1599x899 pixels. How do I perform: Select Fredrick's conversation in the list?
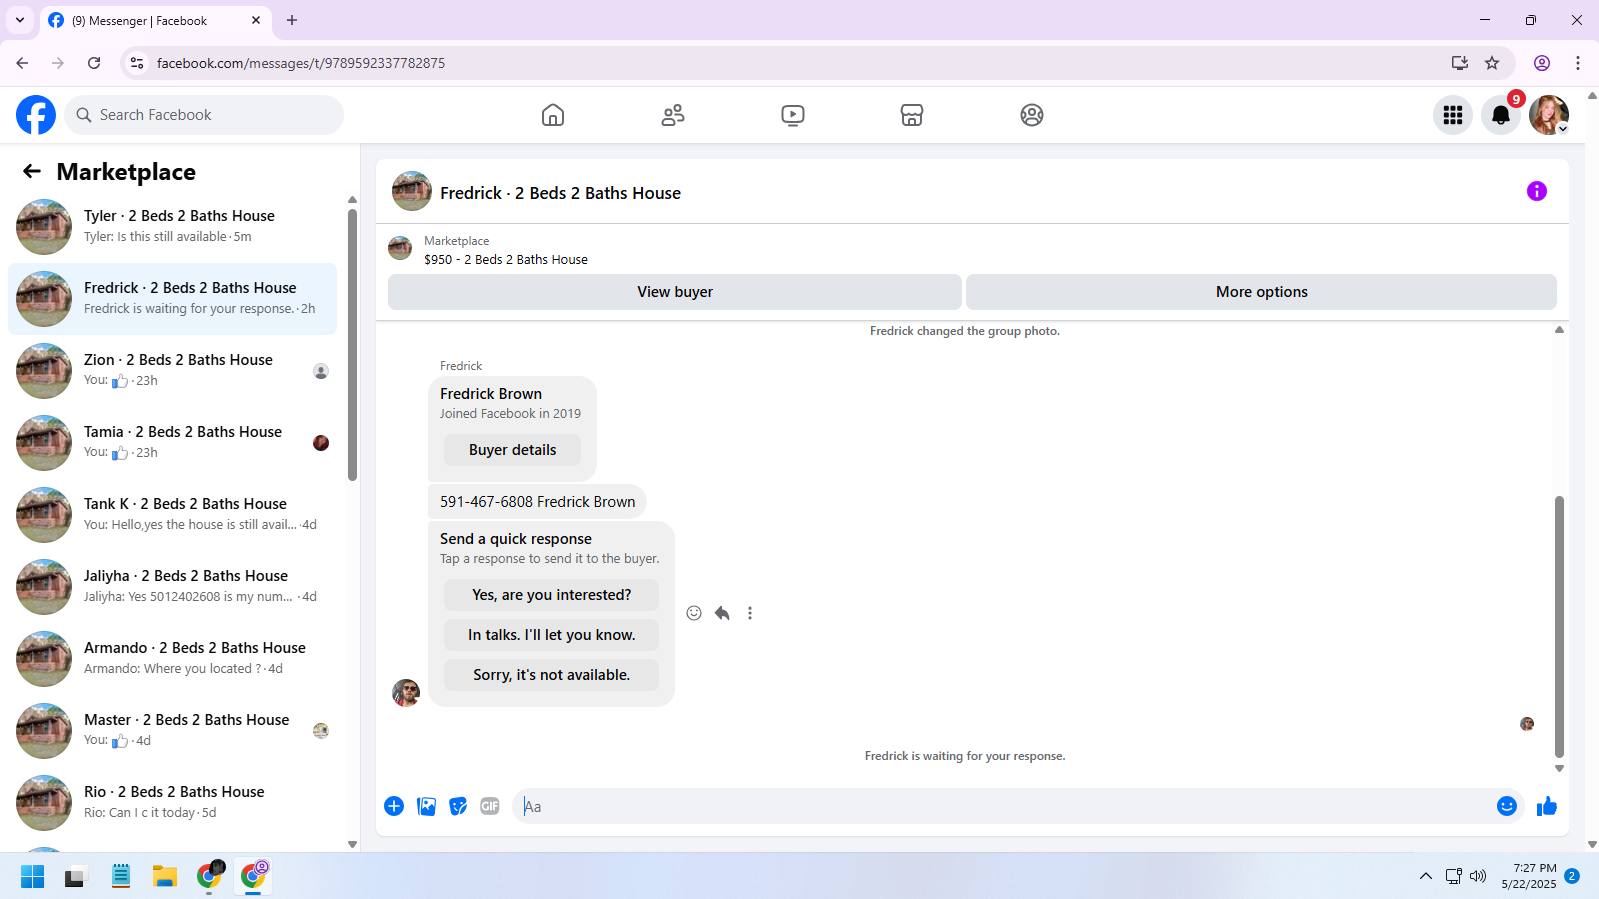(172, 299)
